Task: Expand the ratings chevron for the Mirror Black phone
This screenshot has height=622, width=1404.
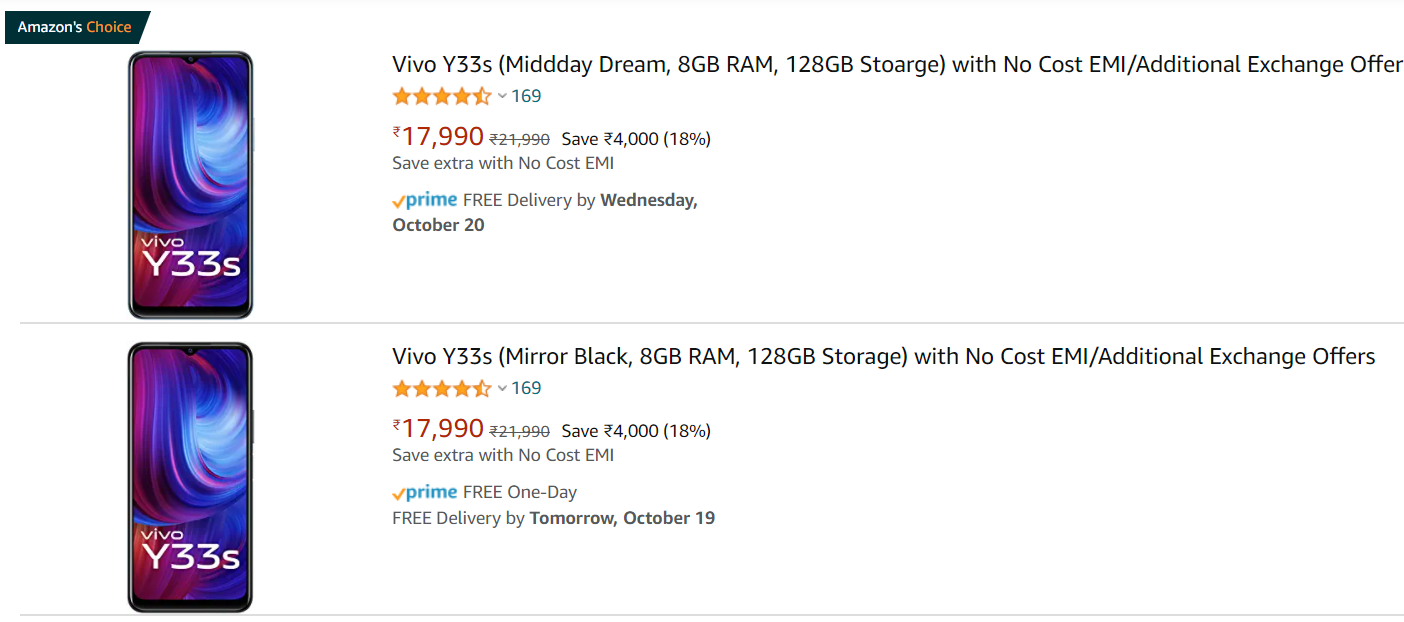Action: pyautogui.click(x=502, y=389)
